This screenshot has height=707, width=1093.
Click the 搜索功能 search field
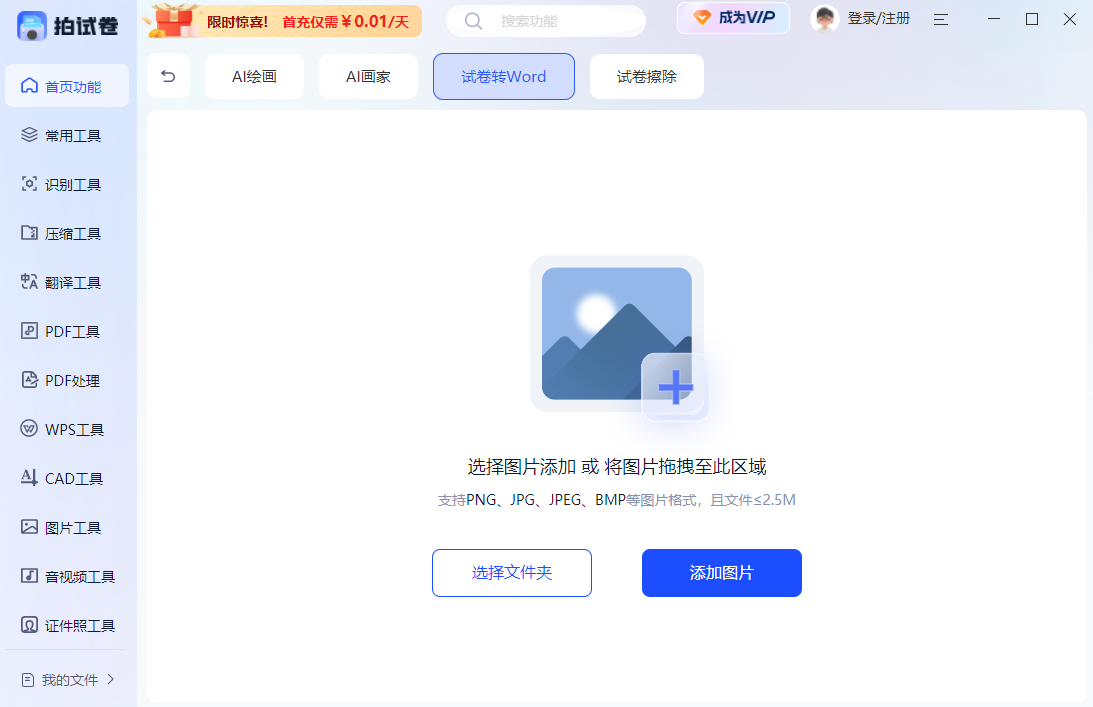(x=545, y=20)
